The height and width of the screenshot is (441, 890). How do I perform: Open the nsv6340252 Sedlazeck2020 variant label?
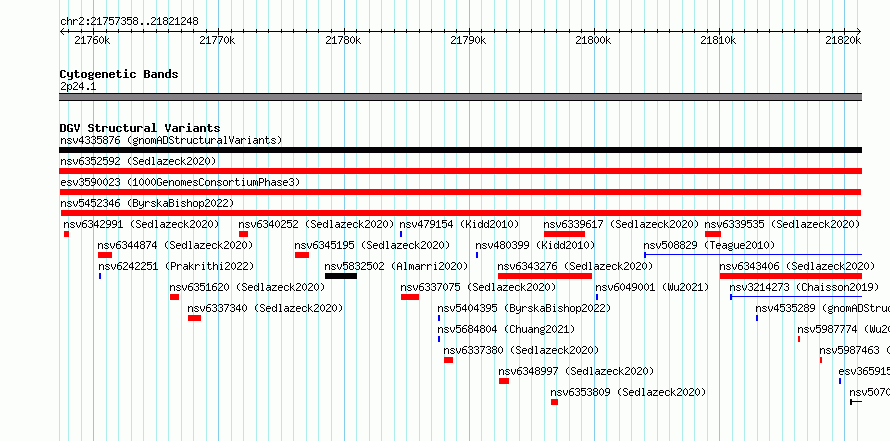pyautogui.click(x=316, y=224)
